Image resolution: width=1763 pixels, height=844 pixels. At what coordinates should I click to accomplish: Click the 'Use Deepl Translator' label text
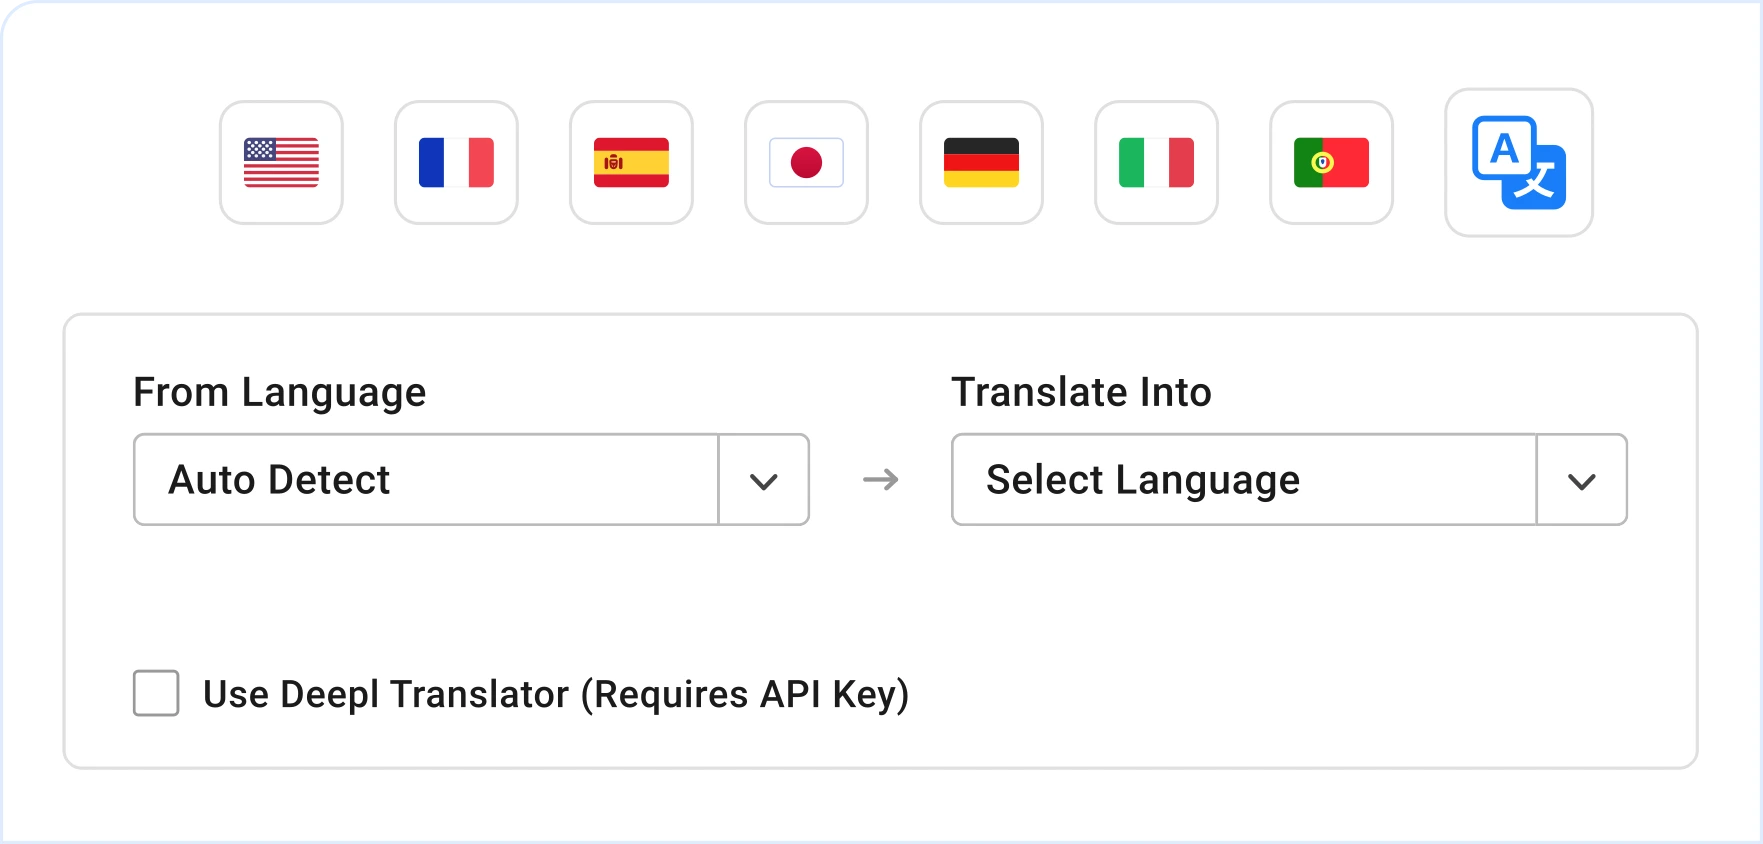point(386,694)
